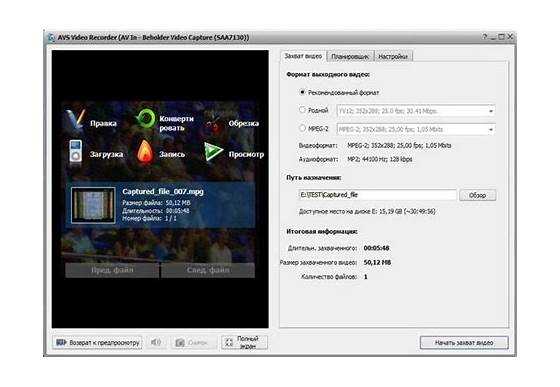
Task: Take a snapshot with Снимок button
Action: coord(195,342)
